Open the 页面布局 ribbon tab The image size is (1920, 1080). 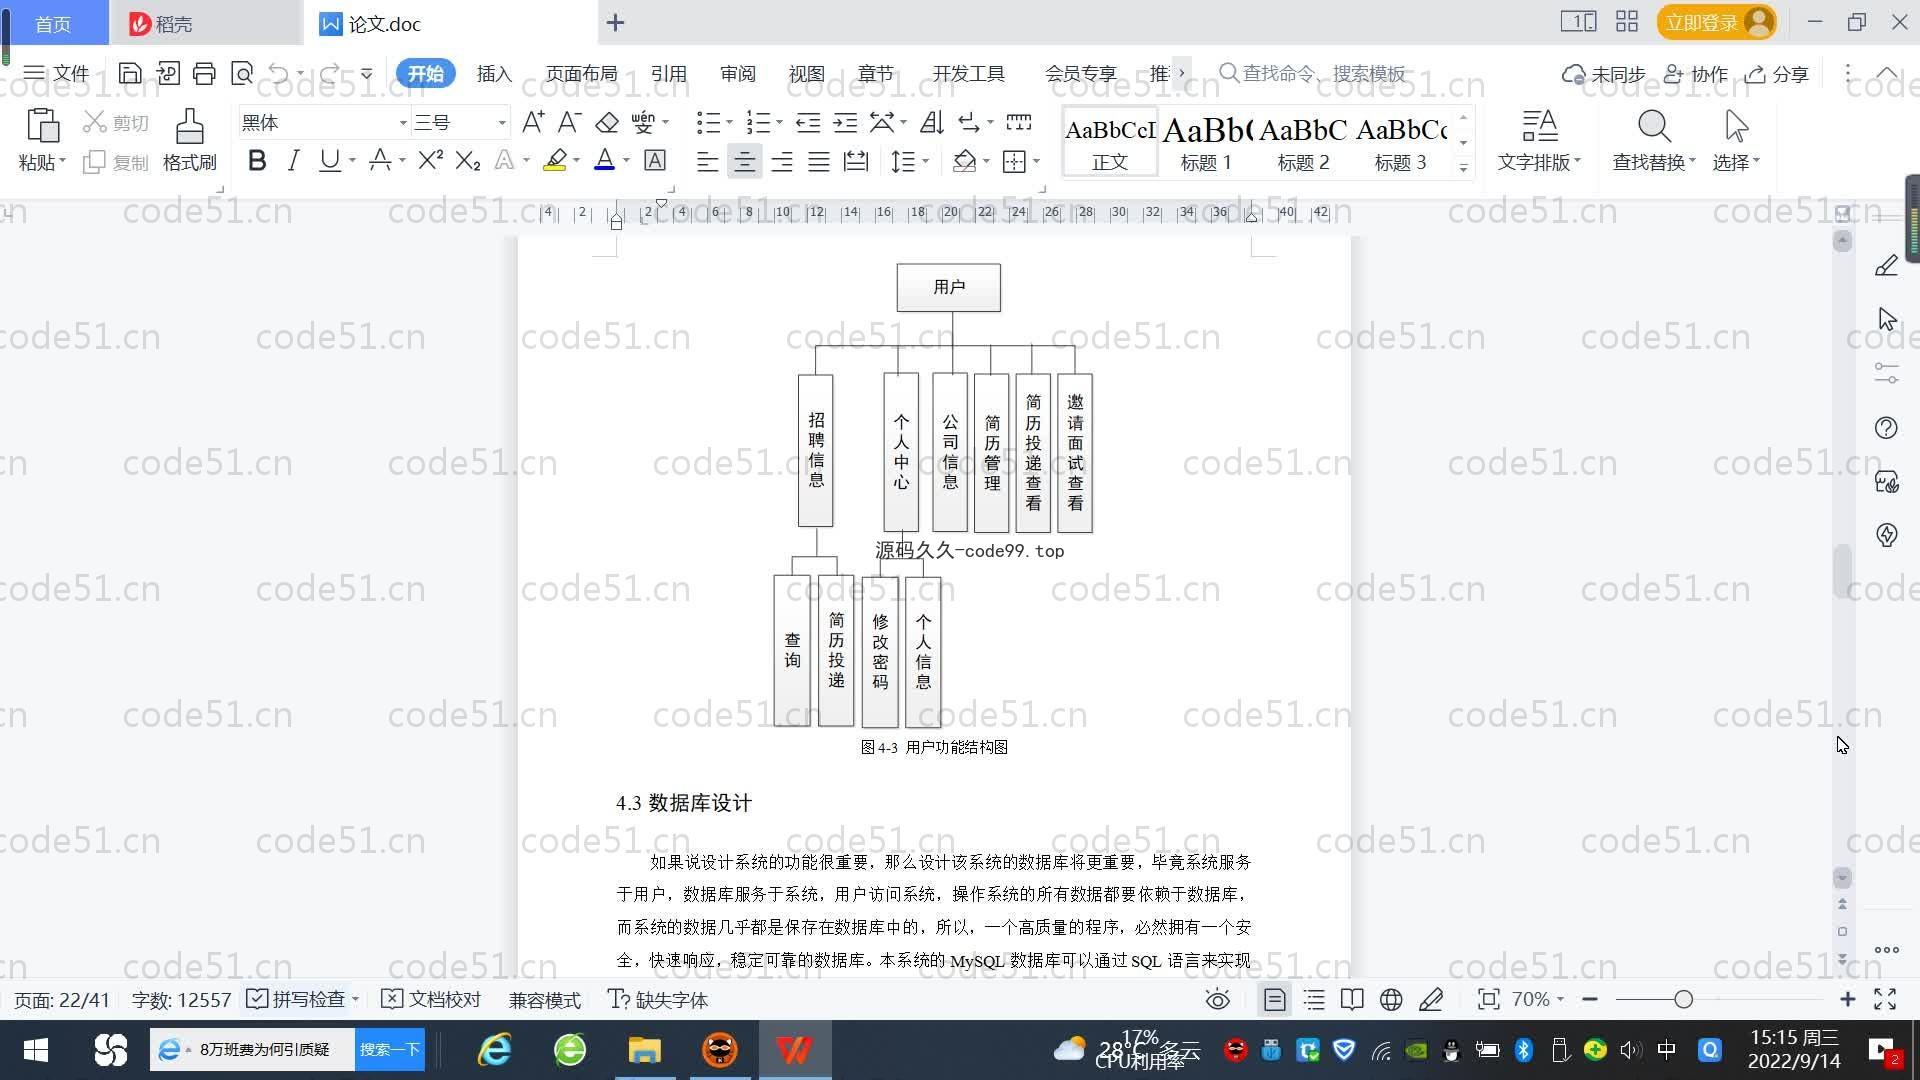point(581,74)
